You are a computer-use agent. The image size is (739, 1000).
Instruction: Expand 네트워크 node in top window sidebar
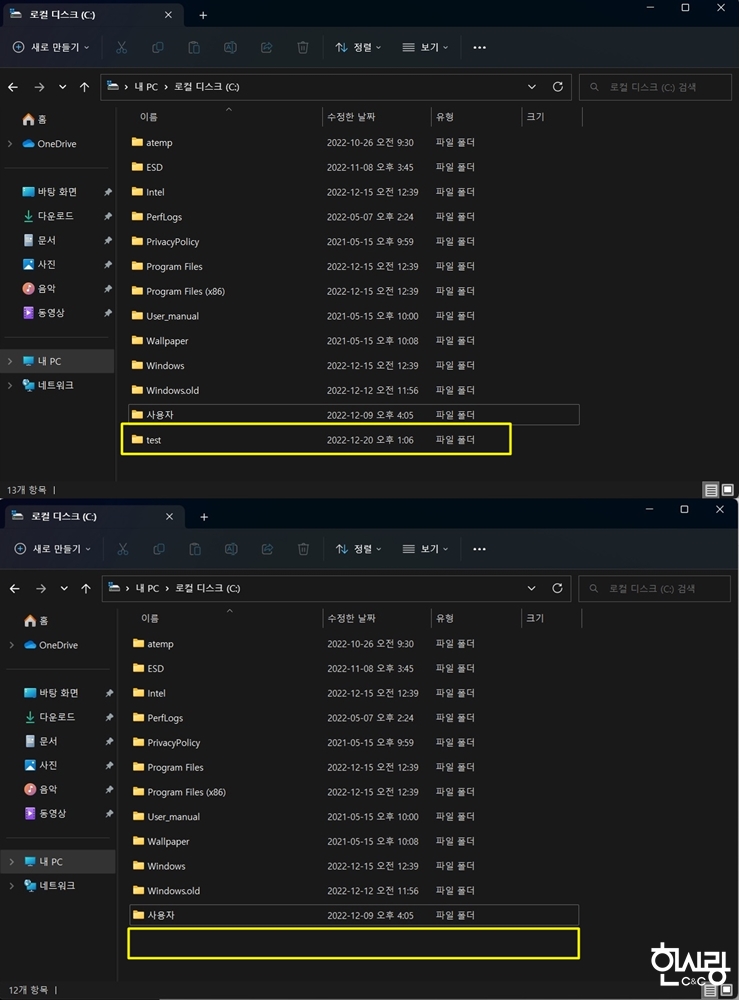click(10, 385)
